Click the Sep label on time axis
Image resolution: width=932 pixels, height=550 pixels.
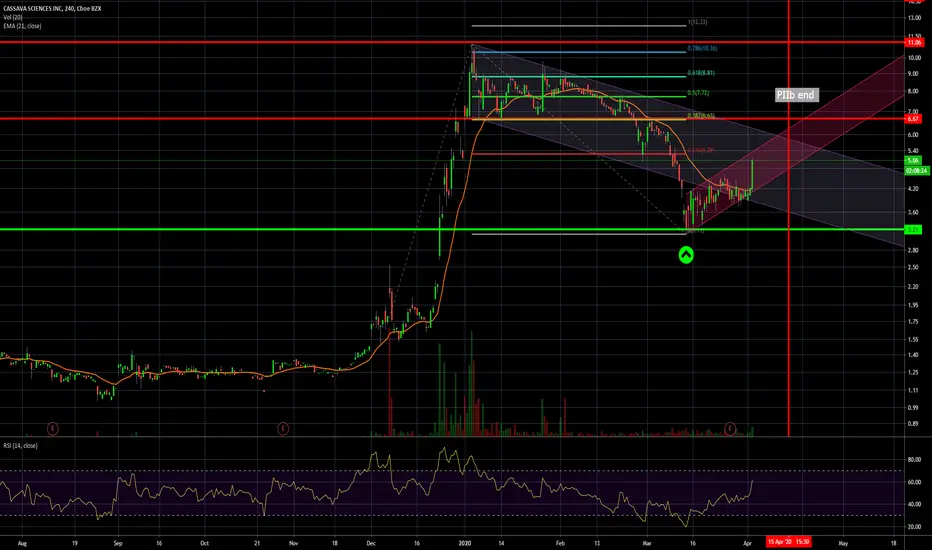118,543
